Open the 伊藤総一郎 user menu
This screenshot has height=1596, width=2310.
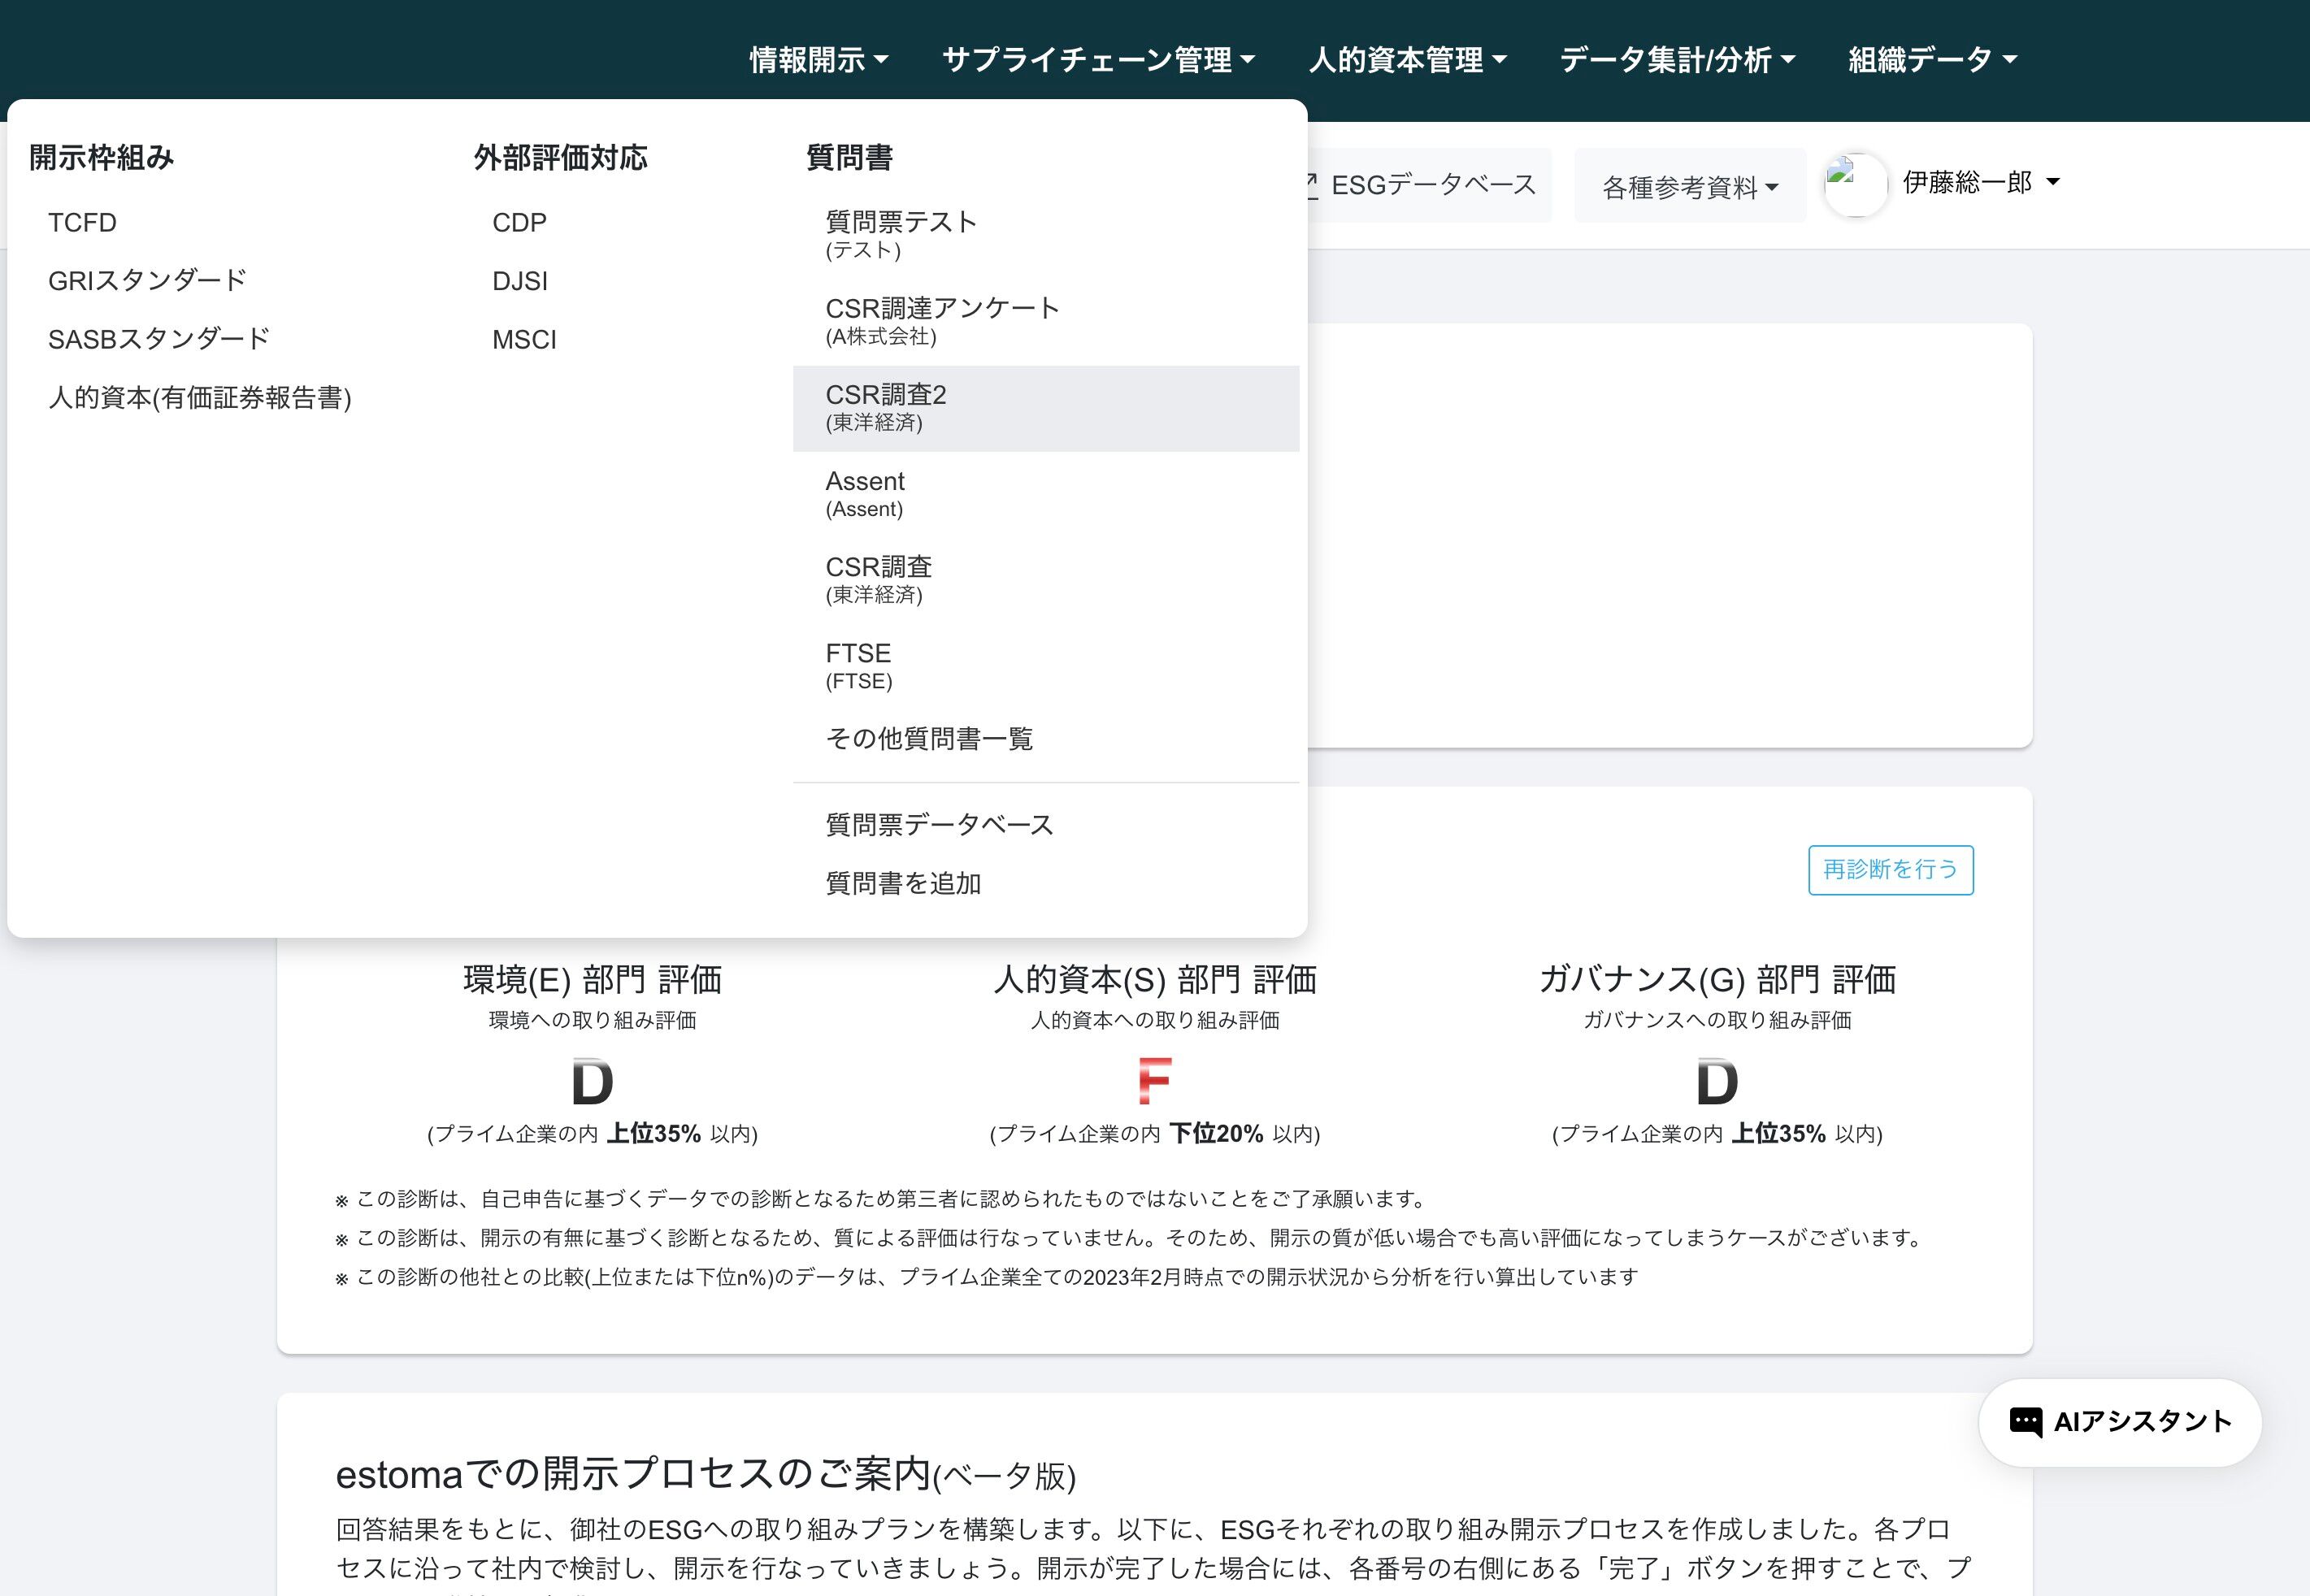point(1980,182)
